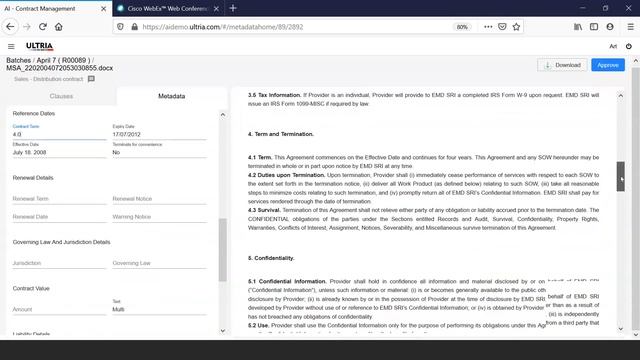
Task: Edit the Expiry Date field
Action: click(159, 134)
